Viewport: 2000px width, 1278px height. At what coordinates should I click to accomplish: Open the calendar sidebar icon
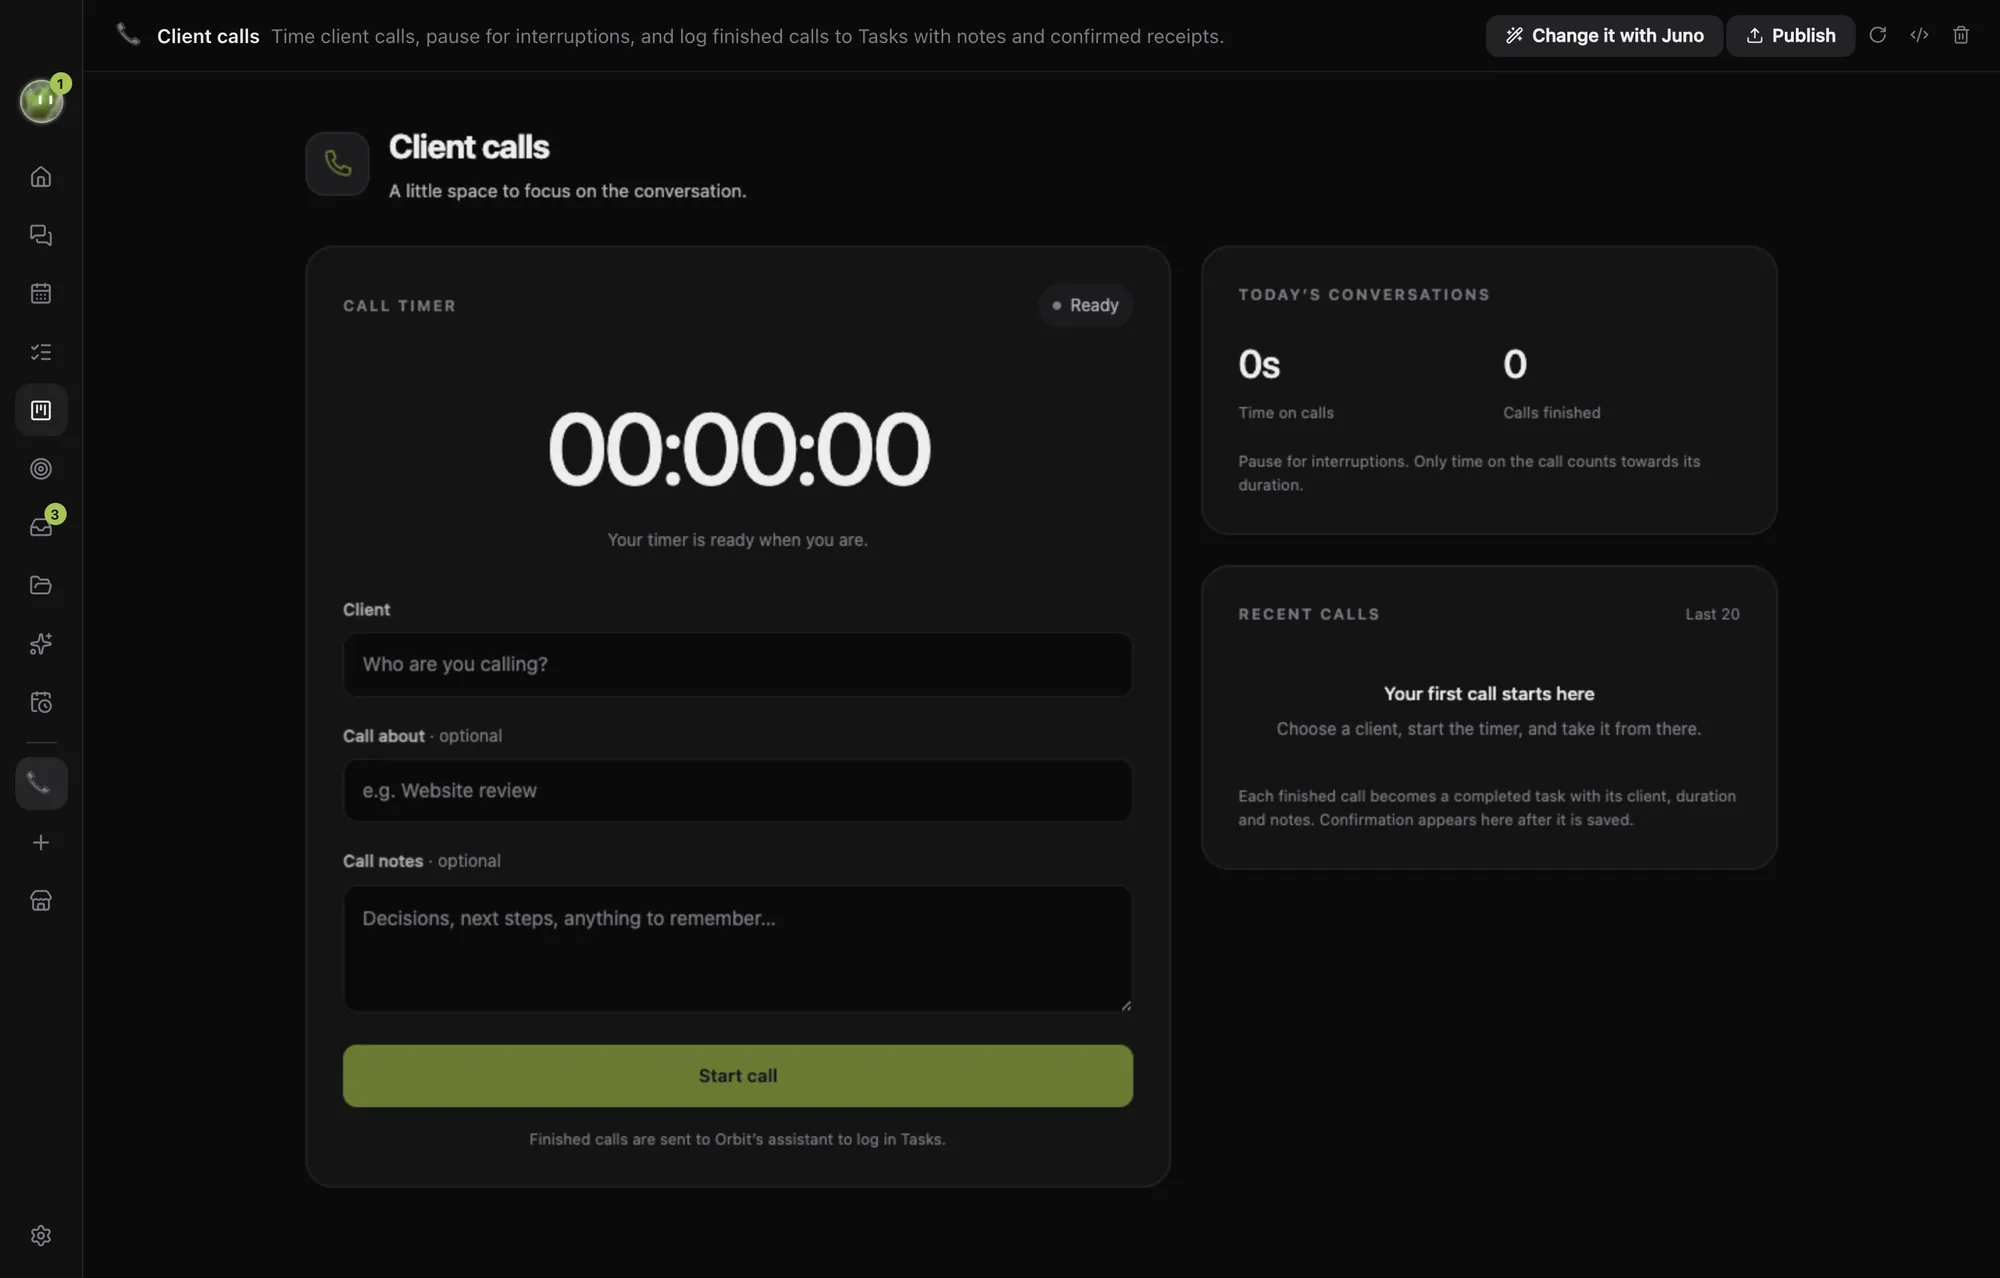[41, 293]
